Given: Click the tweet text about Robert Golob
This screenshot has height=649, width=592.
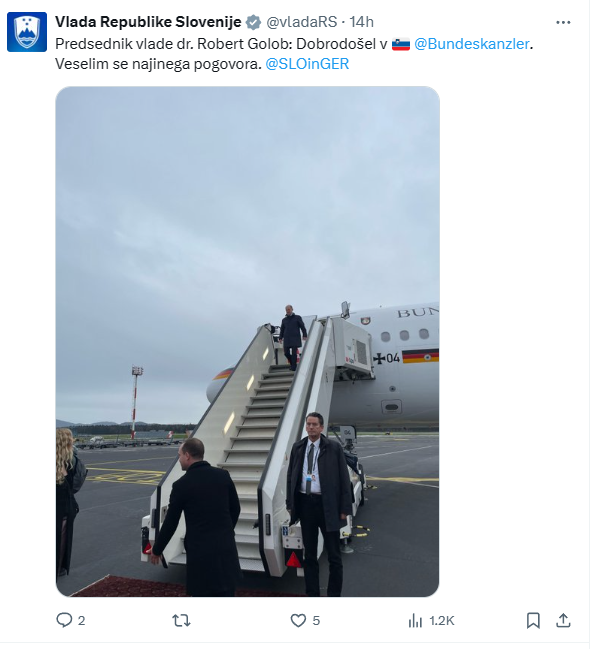Looking at the screenshot, I should (x=294, y=54).
